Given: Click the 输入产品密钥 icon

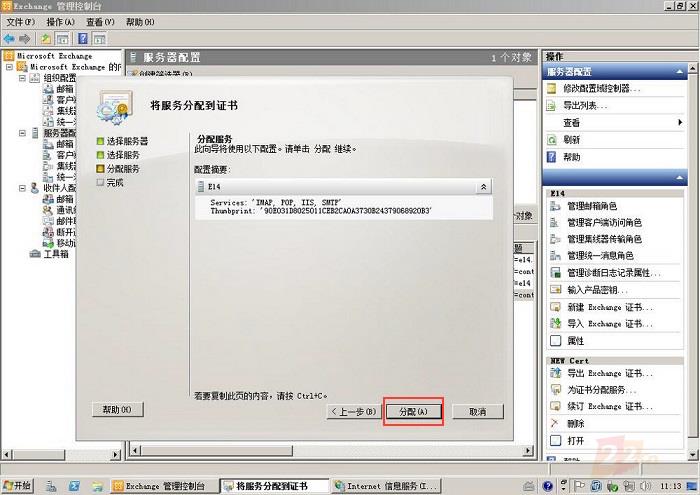Looking at the screenshot, I should click(x=555, y=290).
